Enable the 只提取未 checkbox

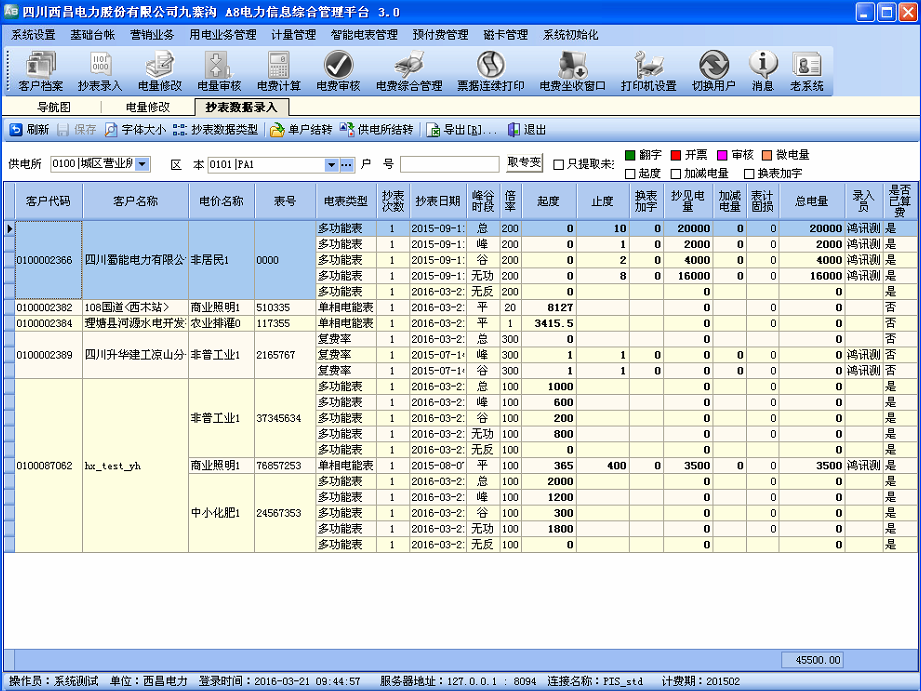pyautogui.click(x=559, y=165)
